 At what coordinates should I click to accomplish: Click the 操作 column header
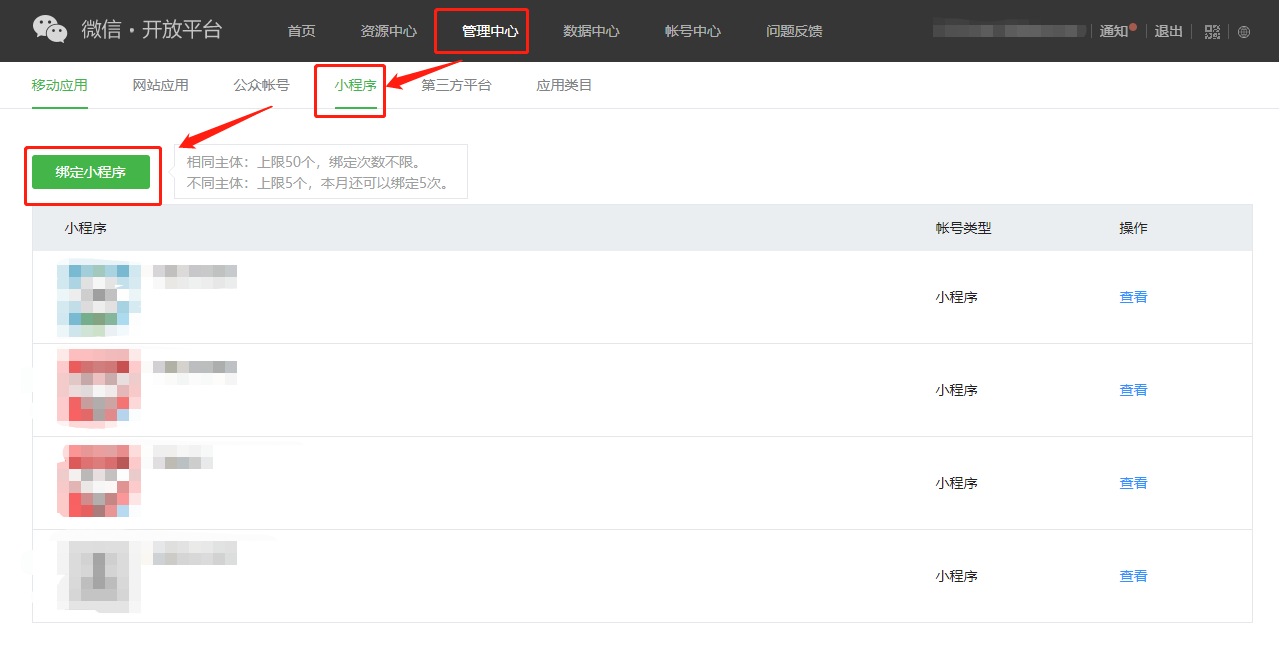(1133, 228)
